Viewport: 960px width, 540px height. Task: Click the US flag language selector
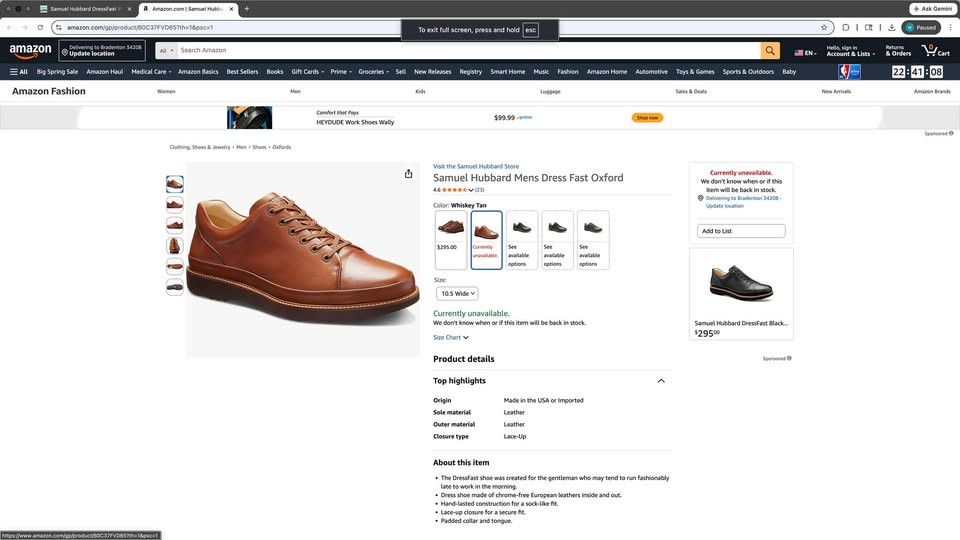[x=805, y=53]
